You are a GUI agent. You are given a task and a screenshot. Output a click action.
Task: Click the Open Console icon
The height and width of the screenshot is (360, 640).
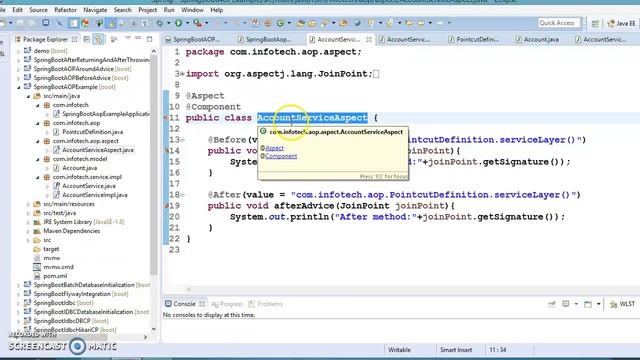click(x=588, y=304)
